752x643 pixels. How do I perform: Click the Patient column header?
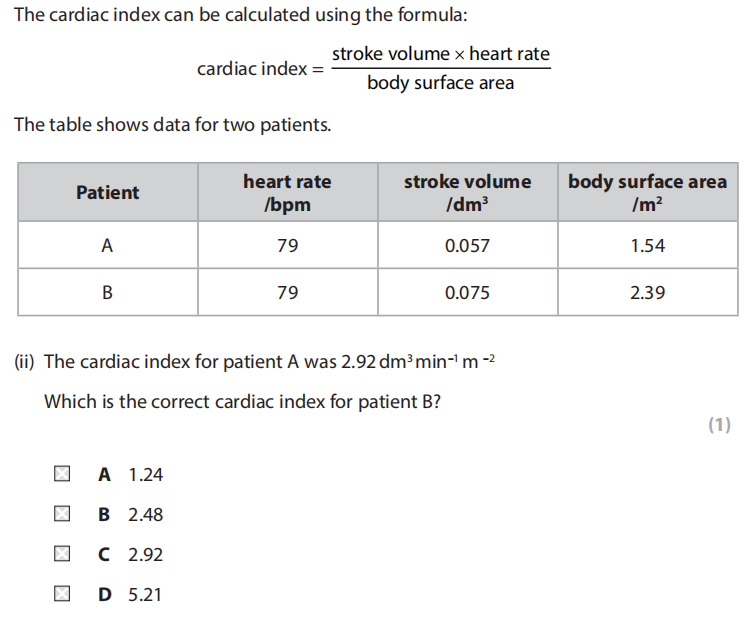coord(108,193)
